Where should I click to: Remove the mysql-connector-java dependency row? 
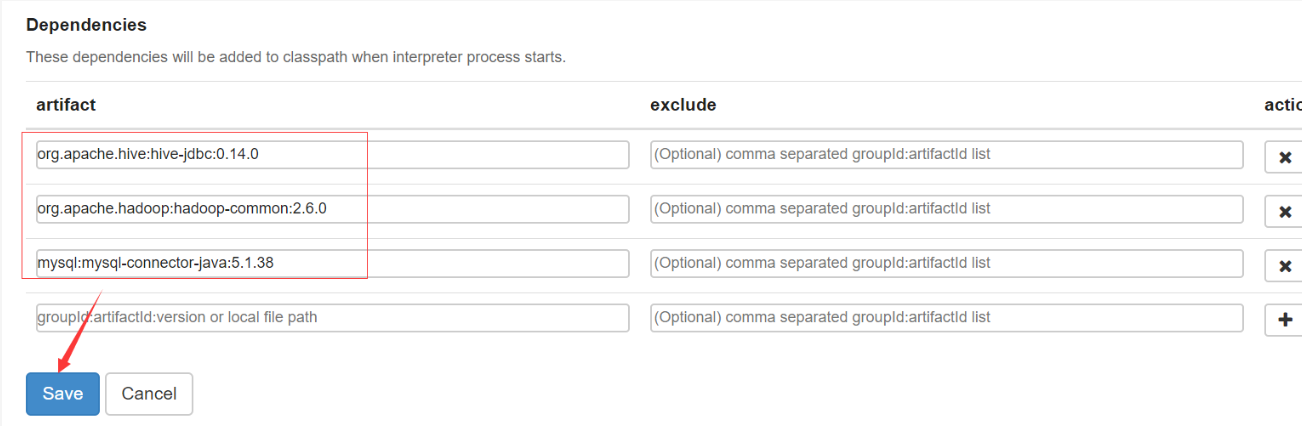pos(1284,265)
